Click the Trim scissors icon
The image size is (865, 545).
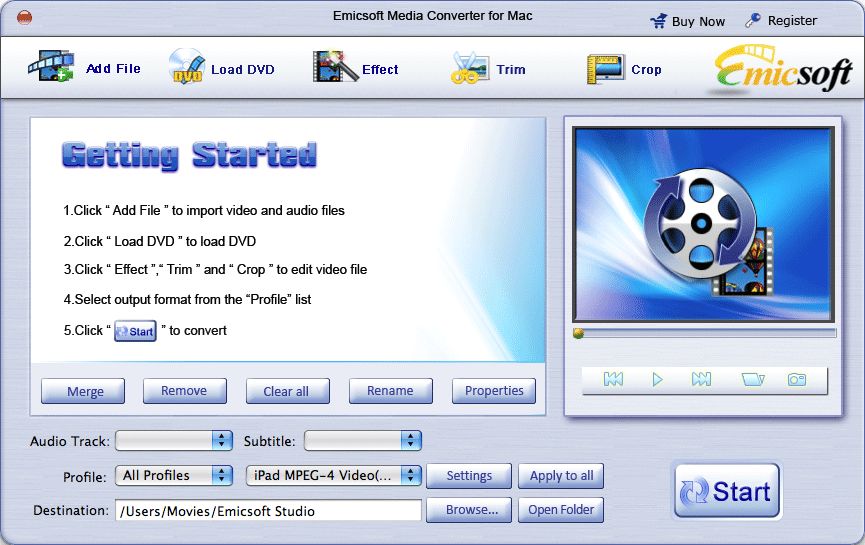(469, 67)
